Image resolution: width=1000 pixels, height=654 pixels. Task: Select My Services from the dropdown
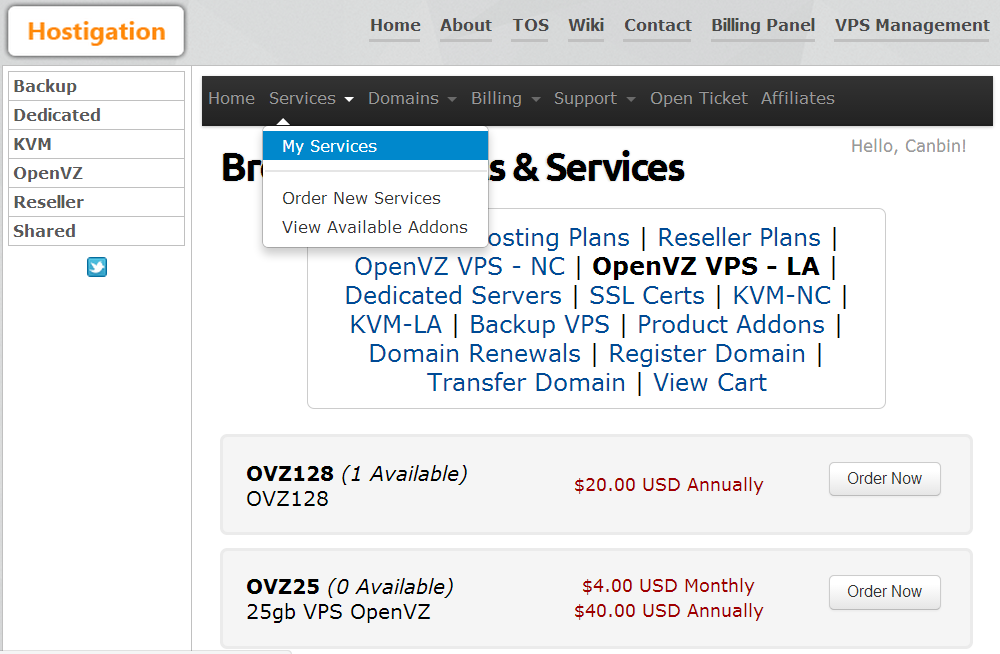click(375, 146)
